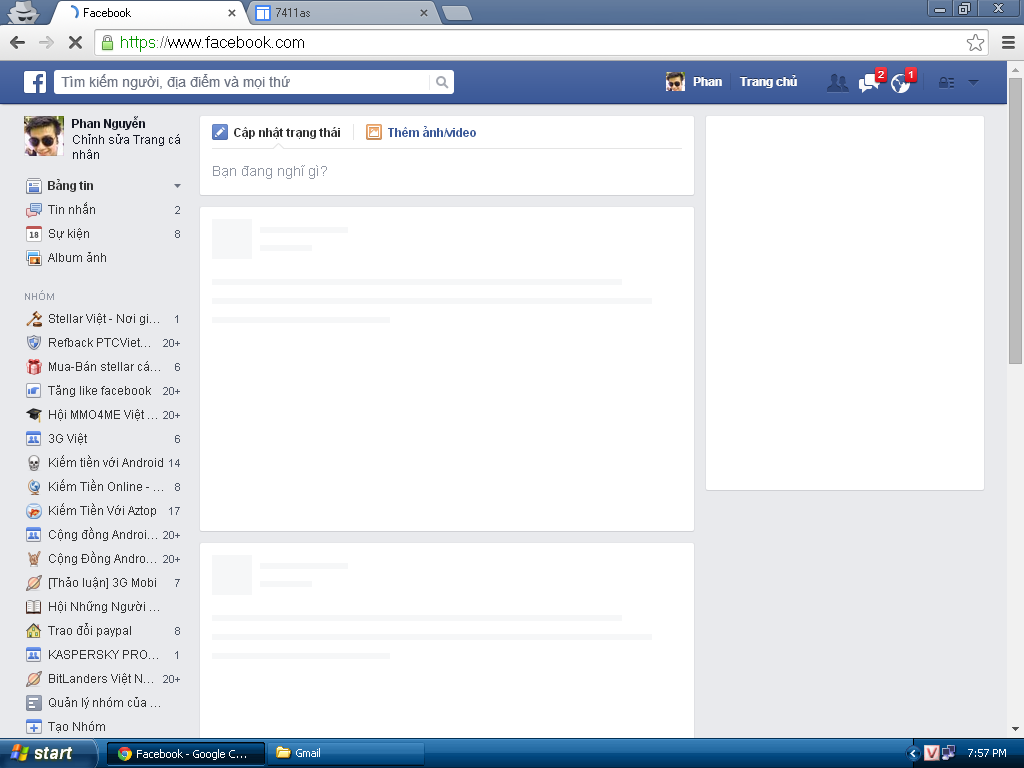Image resolution: width=1024 pixels, height=768 pixels.
Task: Click BitLanders Việt planet icon
Action: point(34,679)
